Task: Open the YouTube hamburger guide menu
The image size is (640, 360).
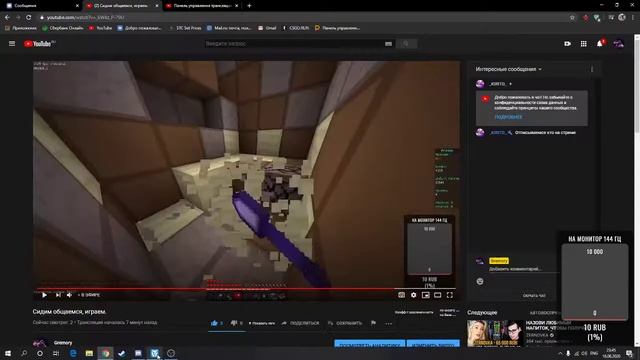Action: [12, 43]
